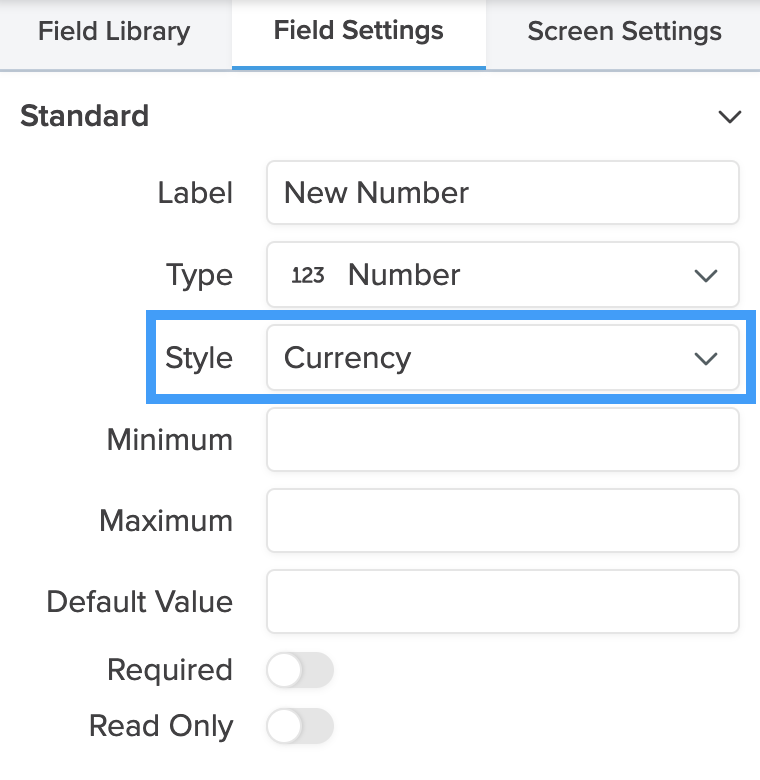Screen dimensions: 760x780
Task: Click the Minimum input field
Action: pyautogui.click(x=503, y=440)
